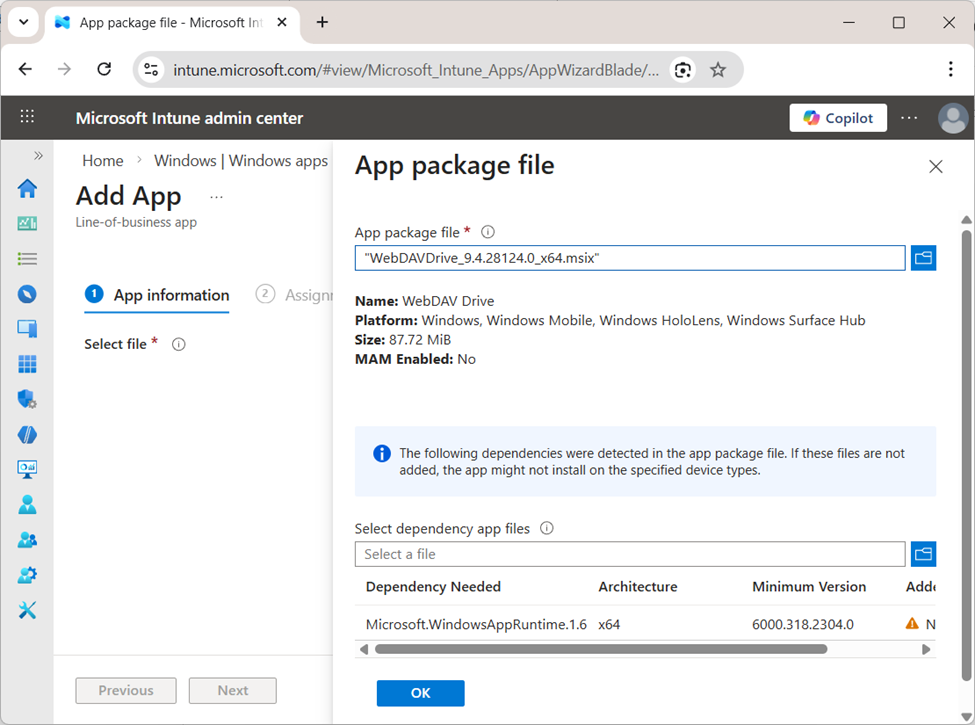Select the Devices section in the sidebar
This screenshot has height=725, width=975.
click(27, 328)
